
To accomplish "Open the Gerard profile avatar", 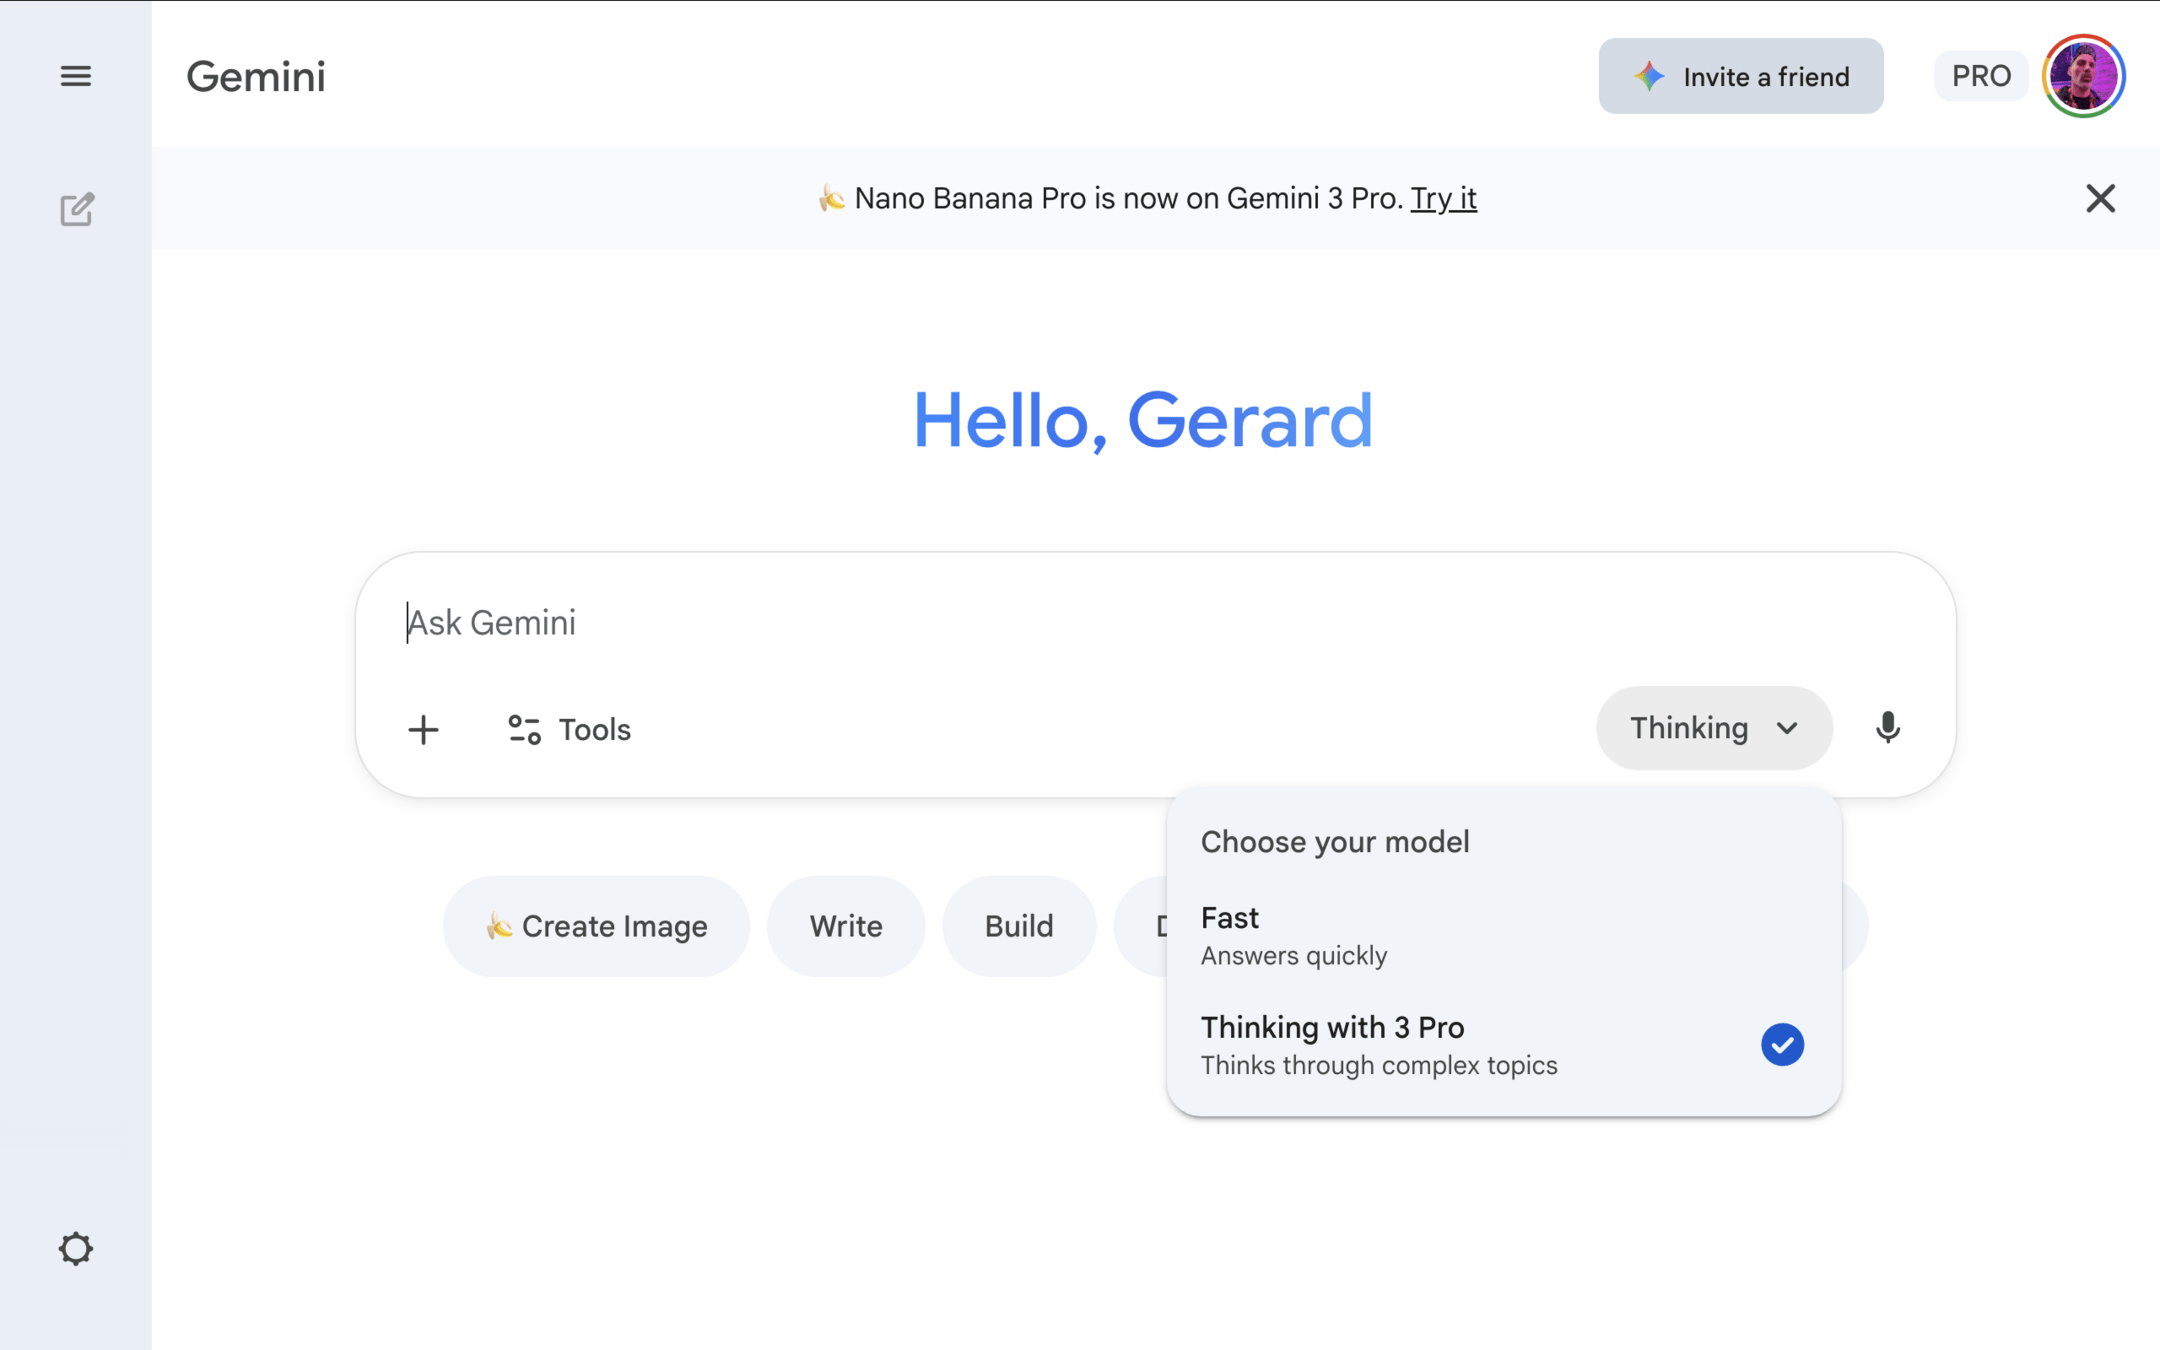I will 2083,76.
